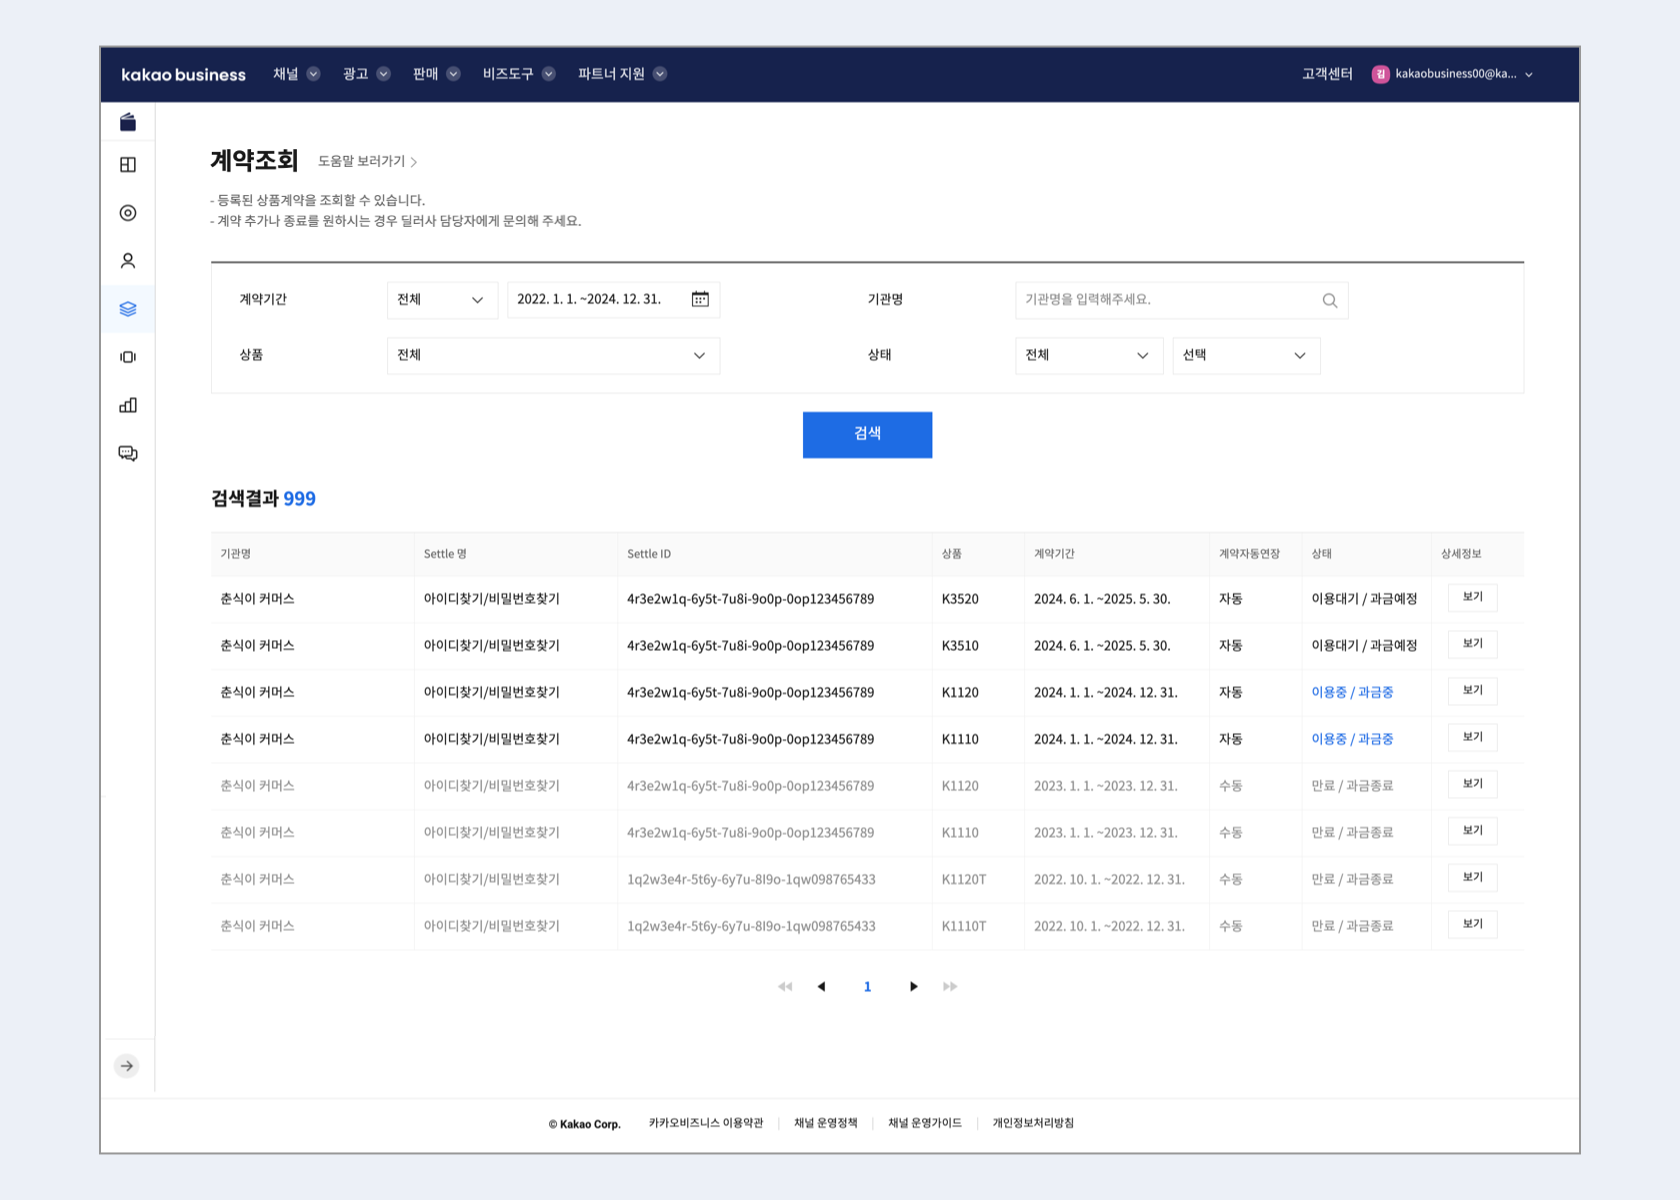Image resolution: width=1680 pixels, height=1200 pixels.
Task: Open the 계약기간 전체 dropdown
Action: click(x=441, y=300)
